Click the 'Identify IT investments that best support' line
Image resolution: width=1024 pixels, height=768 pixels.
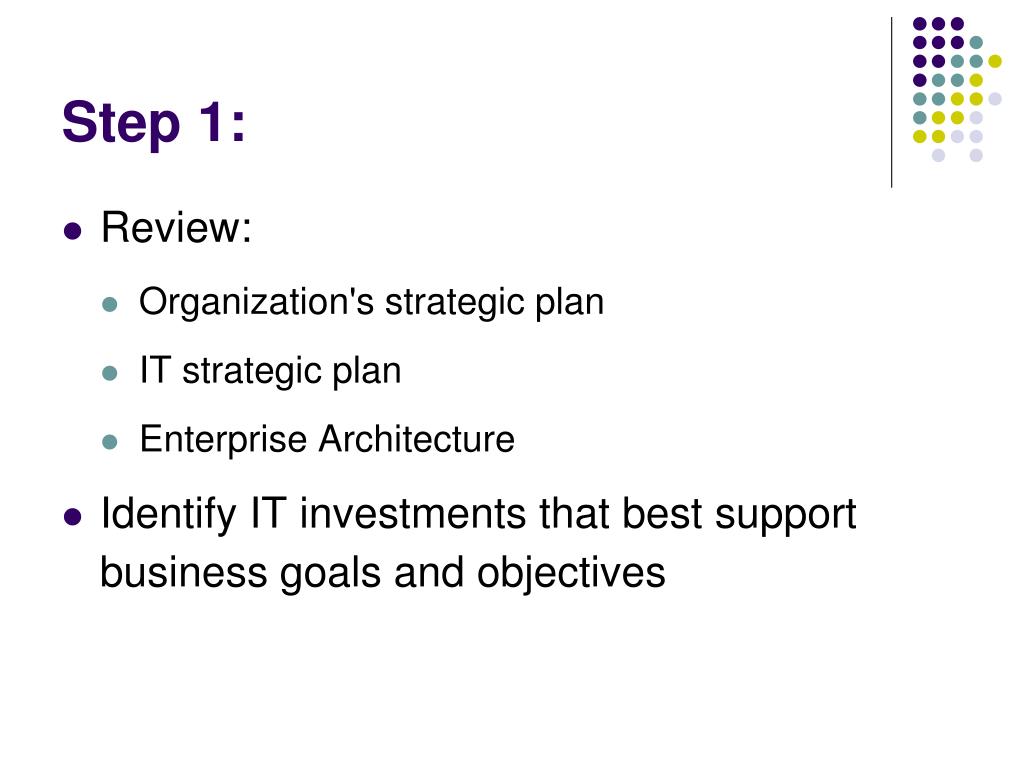click(478, 515)
